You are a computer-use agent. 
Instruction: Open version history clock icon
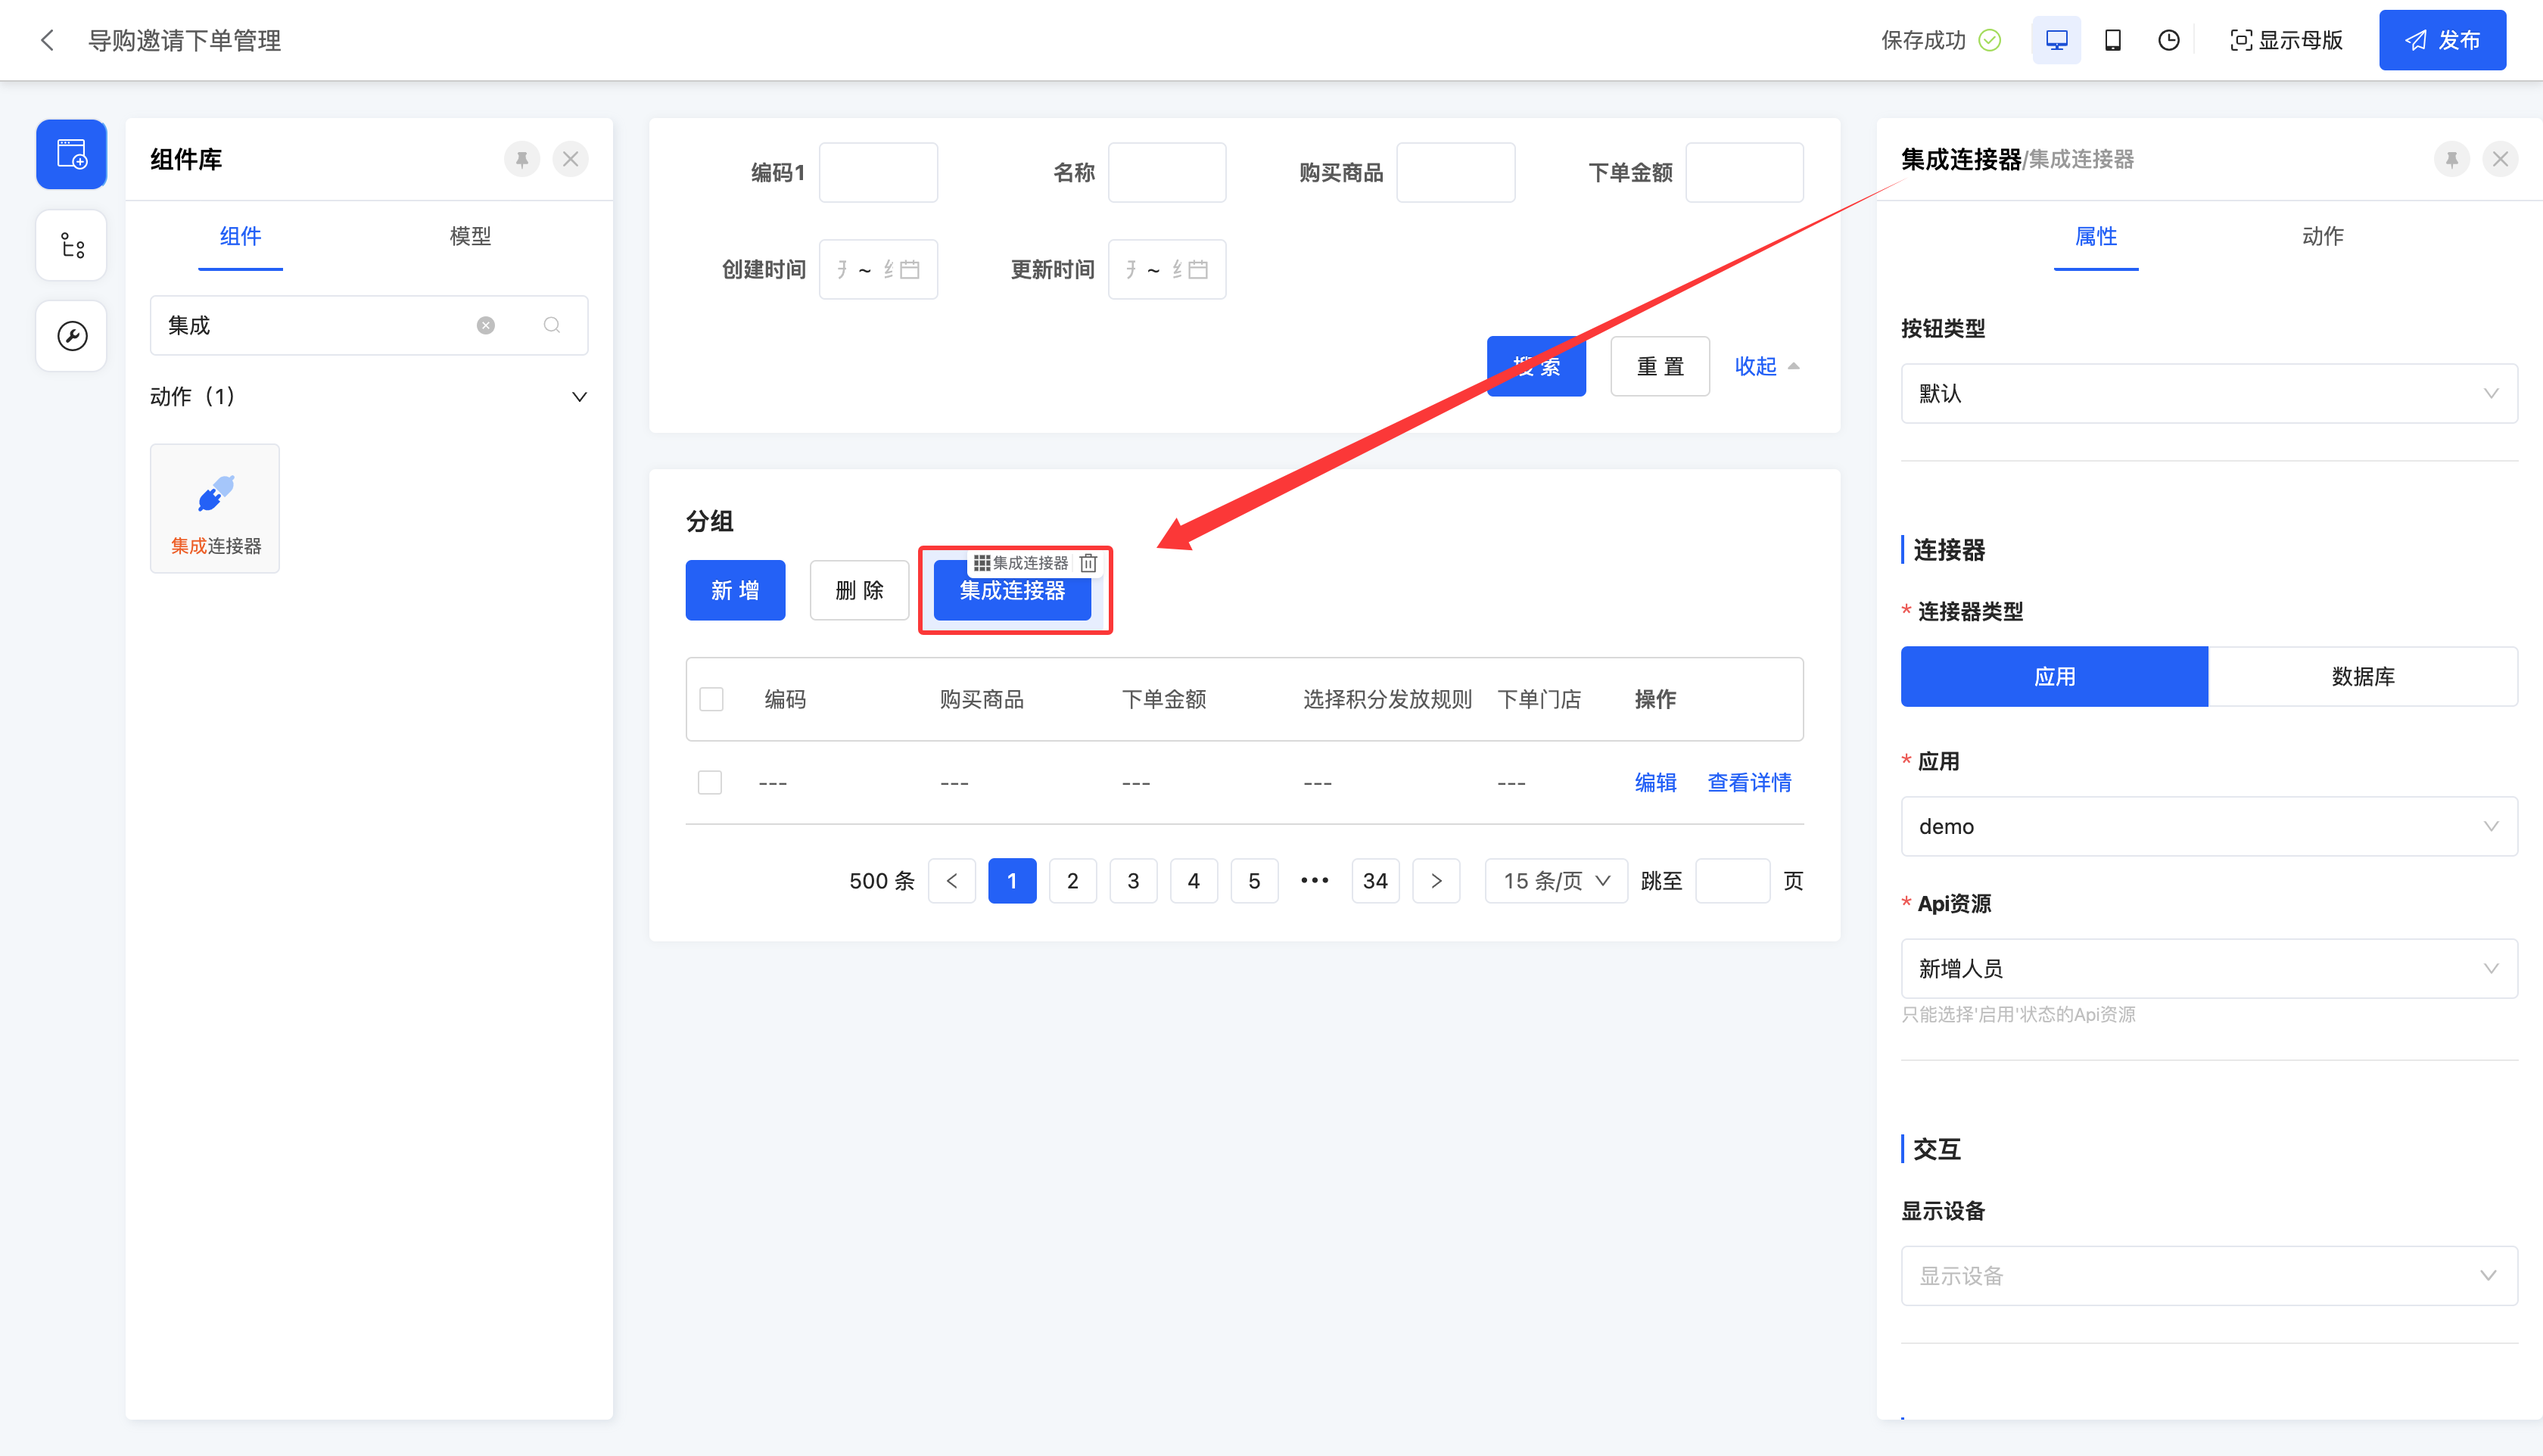[2168, 40]
